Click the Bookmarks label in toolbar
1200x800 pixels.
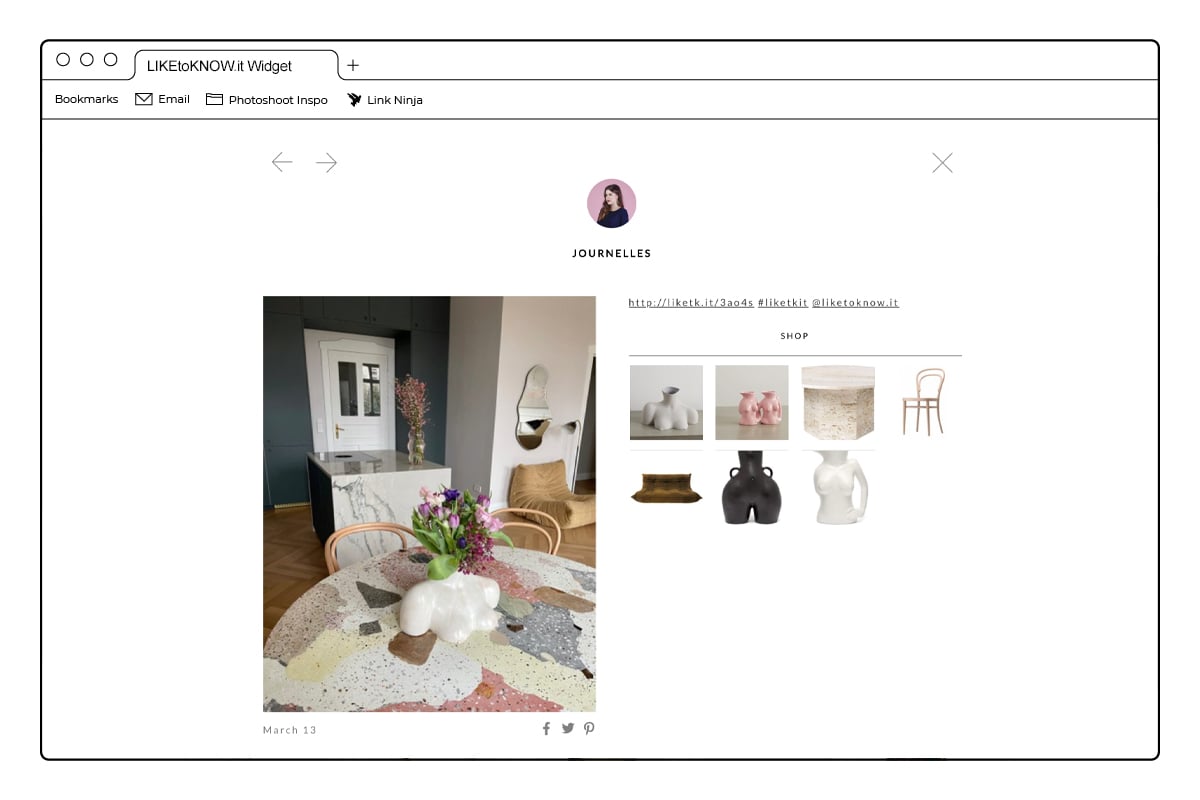click(86, 99)
